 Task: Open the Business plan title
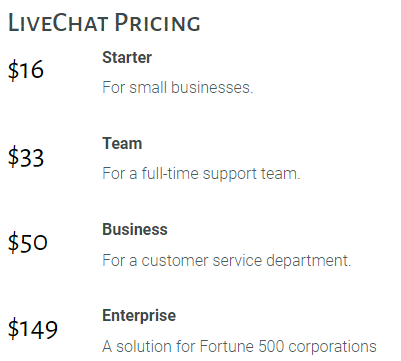[x=135, y=229]
